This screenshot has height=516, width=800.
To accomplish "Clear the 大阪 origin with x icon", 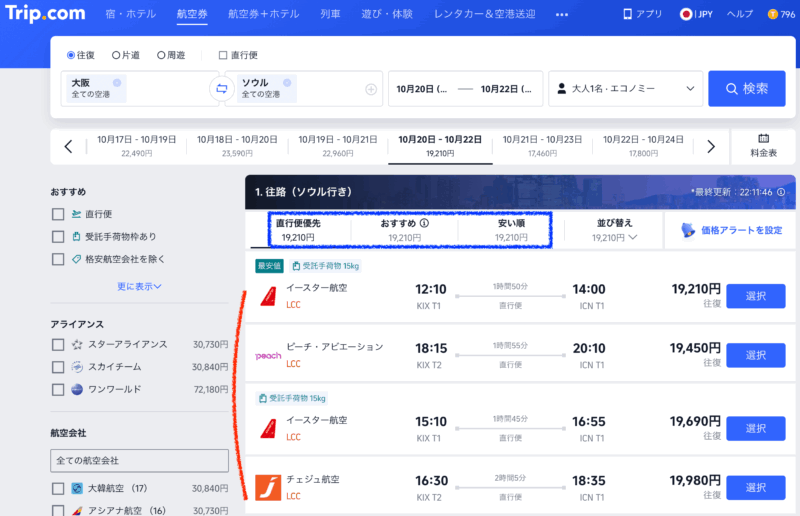I will pyautogui.click(x=117, y=83).
